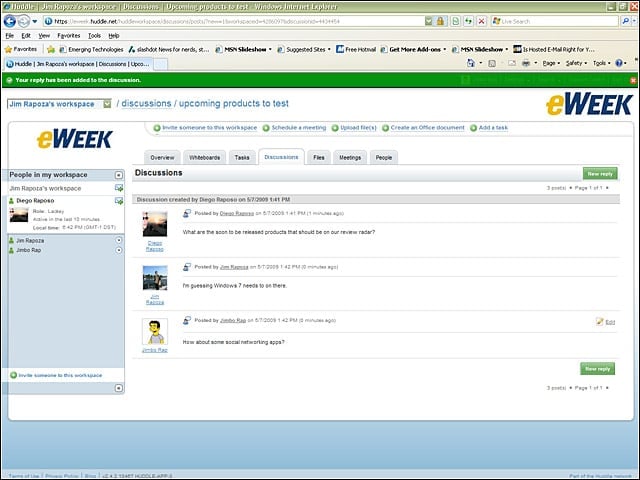This screenshot has width=640, height=480.
Task: Dismiss the green reply notification bar
Action: pyautogui.click(x=633, y=80)
